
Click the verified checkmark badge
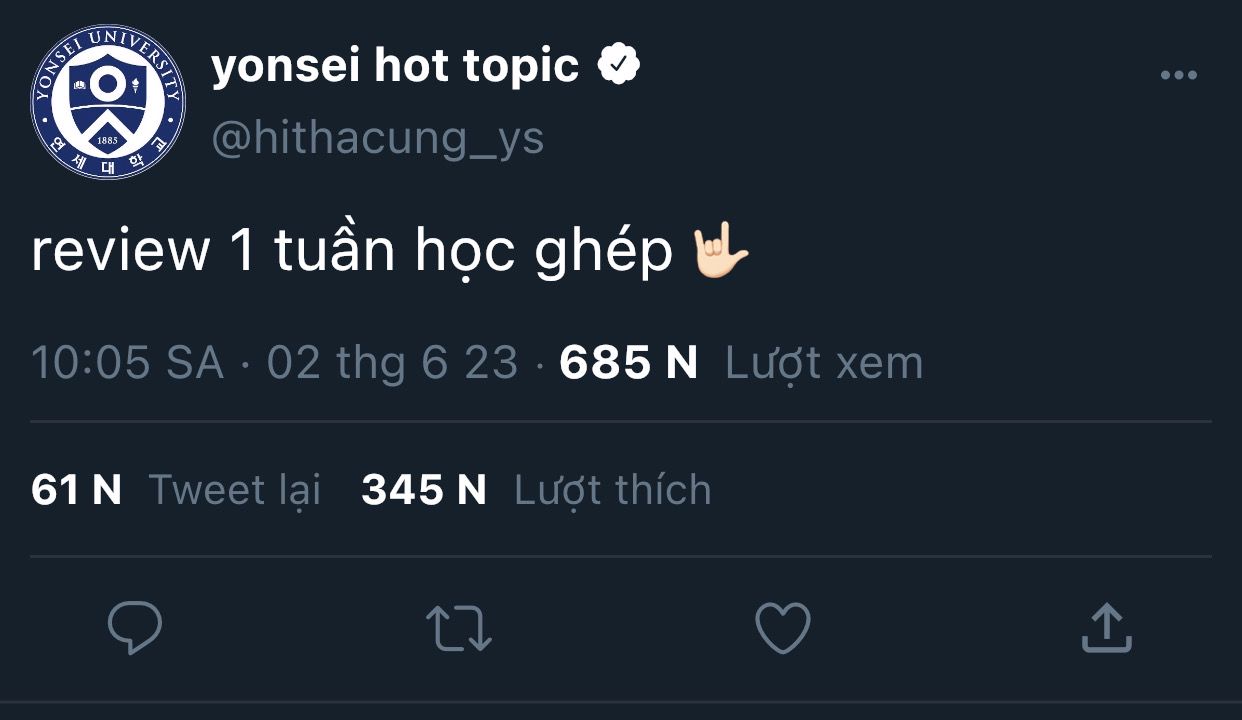tap(619, 66)
